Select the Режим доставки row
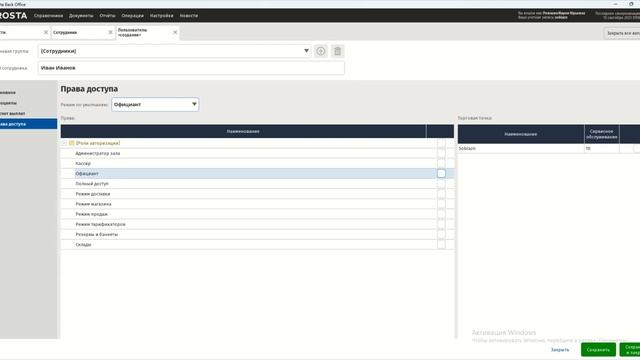Image resolution: width=640 pixels, height=360 pixels. tap(257, 194)
